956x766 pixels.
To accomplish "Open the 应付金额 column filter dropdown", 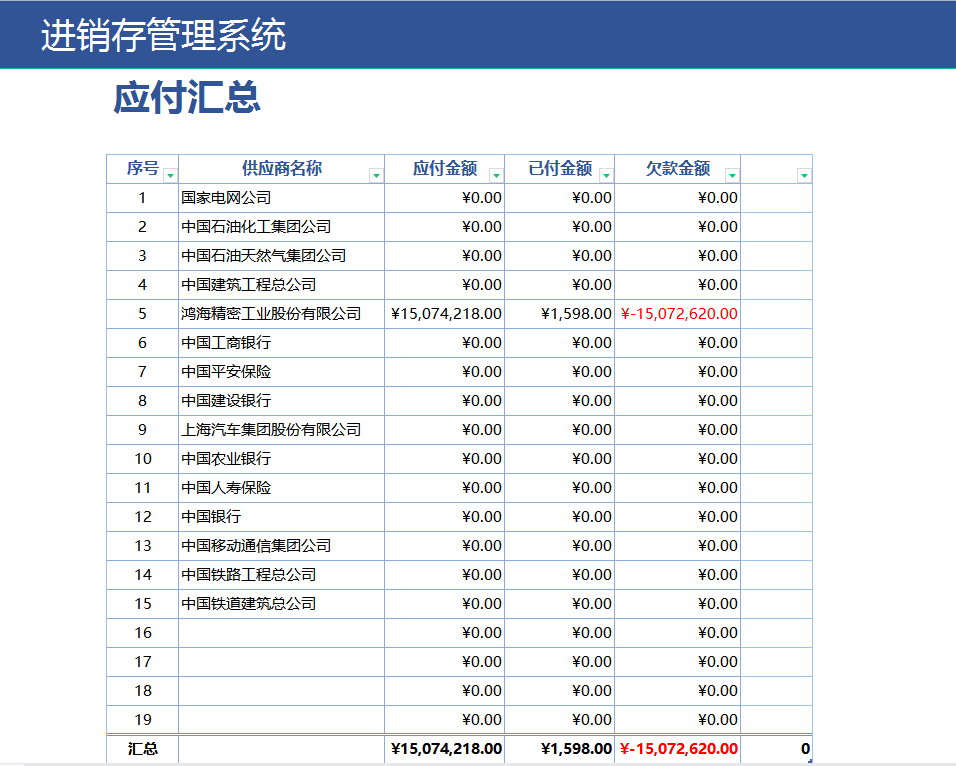I will tap(496, 176).
